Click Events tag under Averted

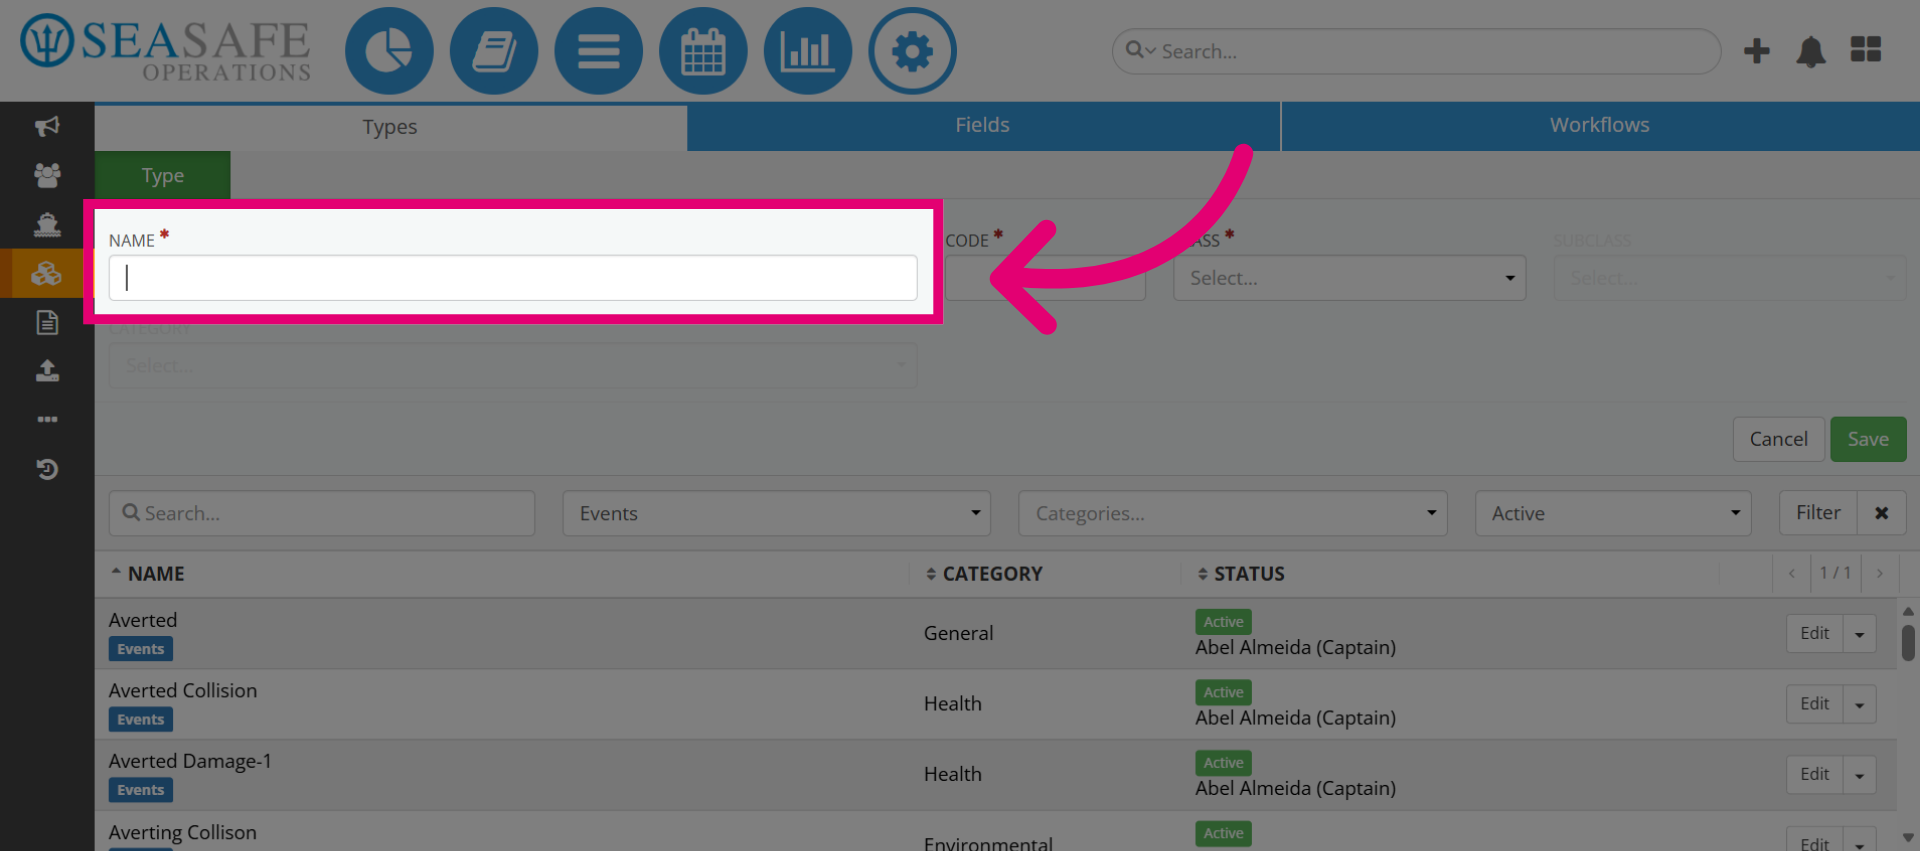coord(141,649)
